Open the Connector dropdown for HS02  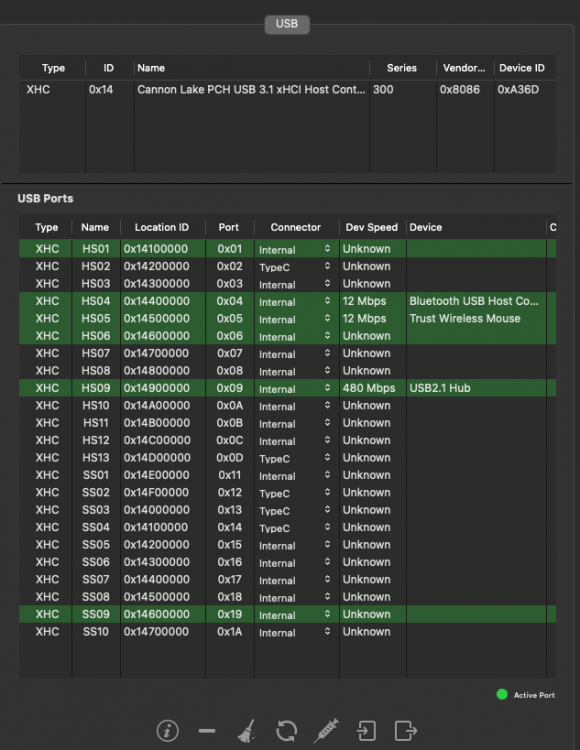click(x=295, y=266)
